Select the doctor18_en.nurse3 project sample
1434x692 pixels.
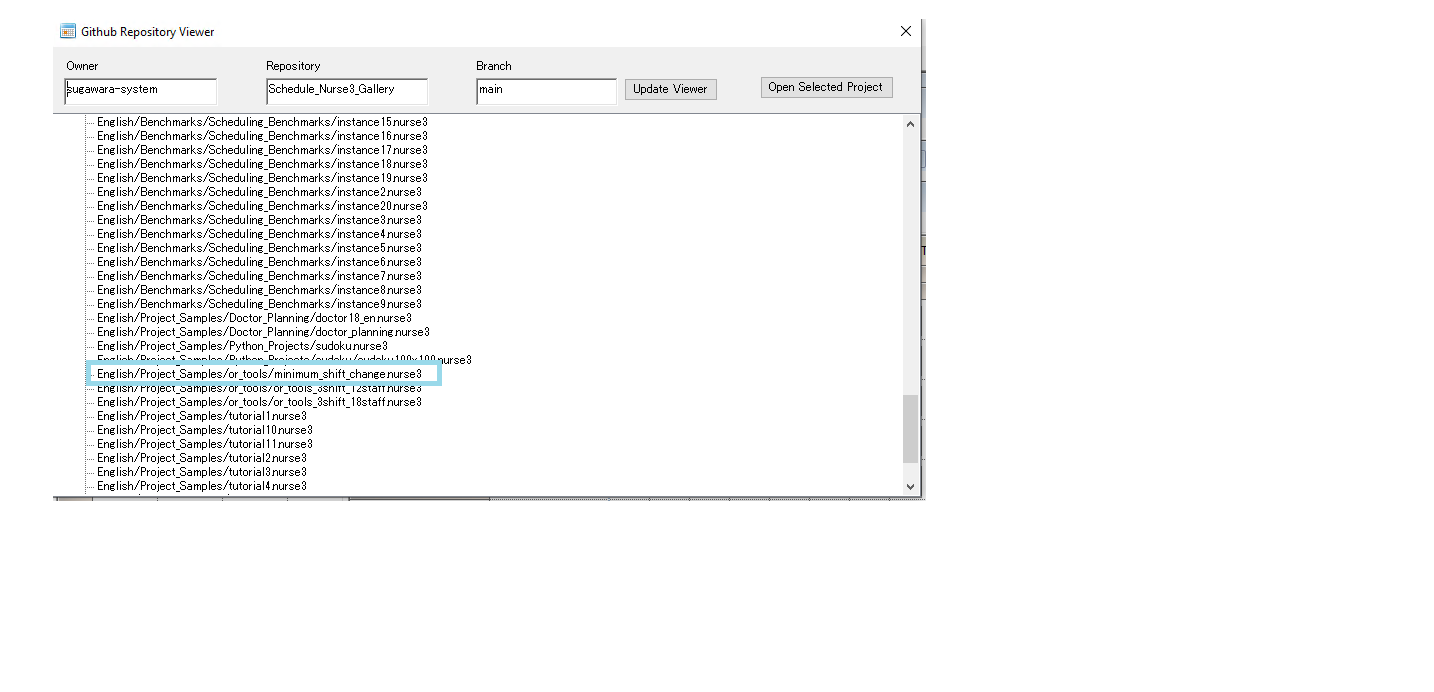pyautogui.click(x=254, y=318)
